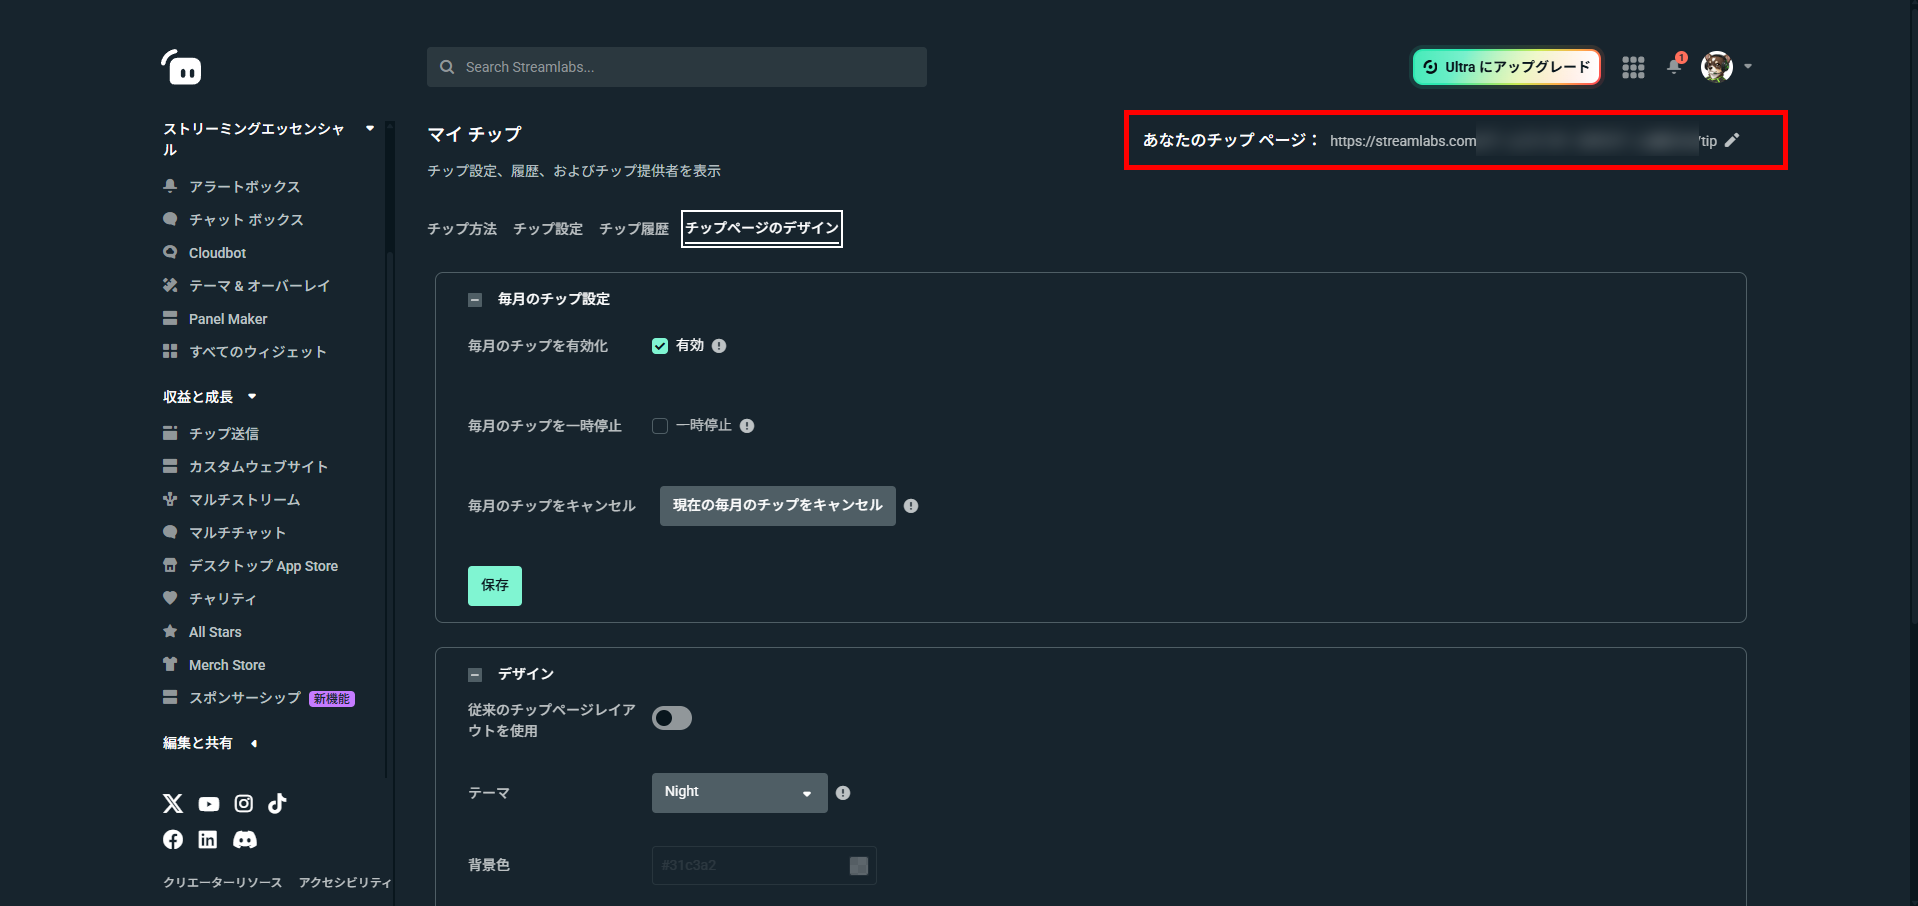Click the themes & overlays icon
This screenshot has width=1918, height=906.
170,285
